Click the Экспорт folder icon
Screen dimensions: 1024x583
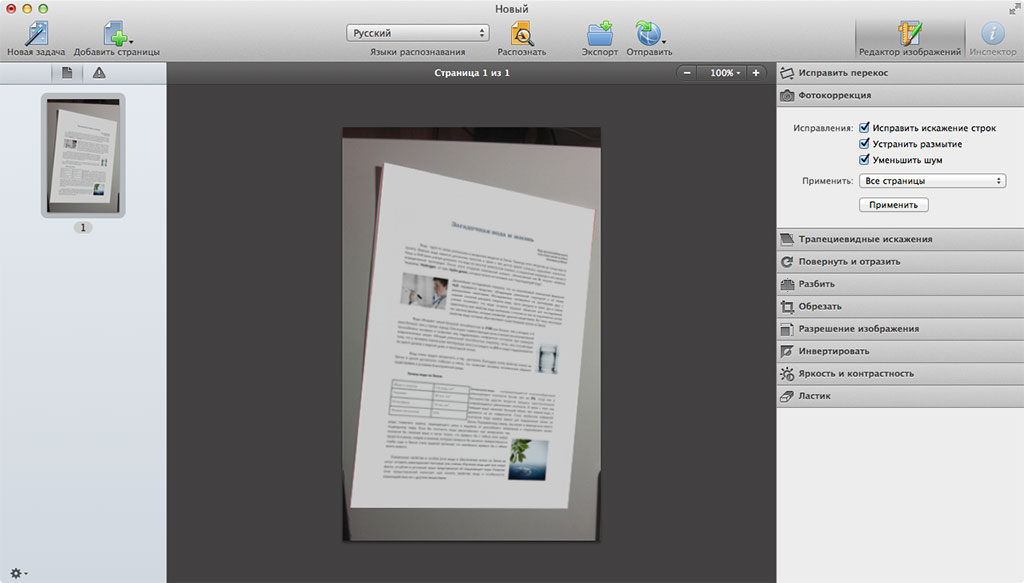coord(600,33)
